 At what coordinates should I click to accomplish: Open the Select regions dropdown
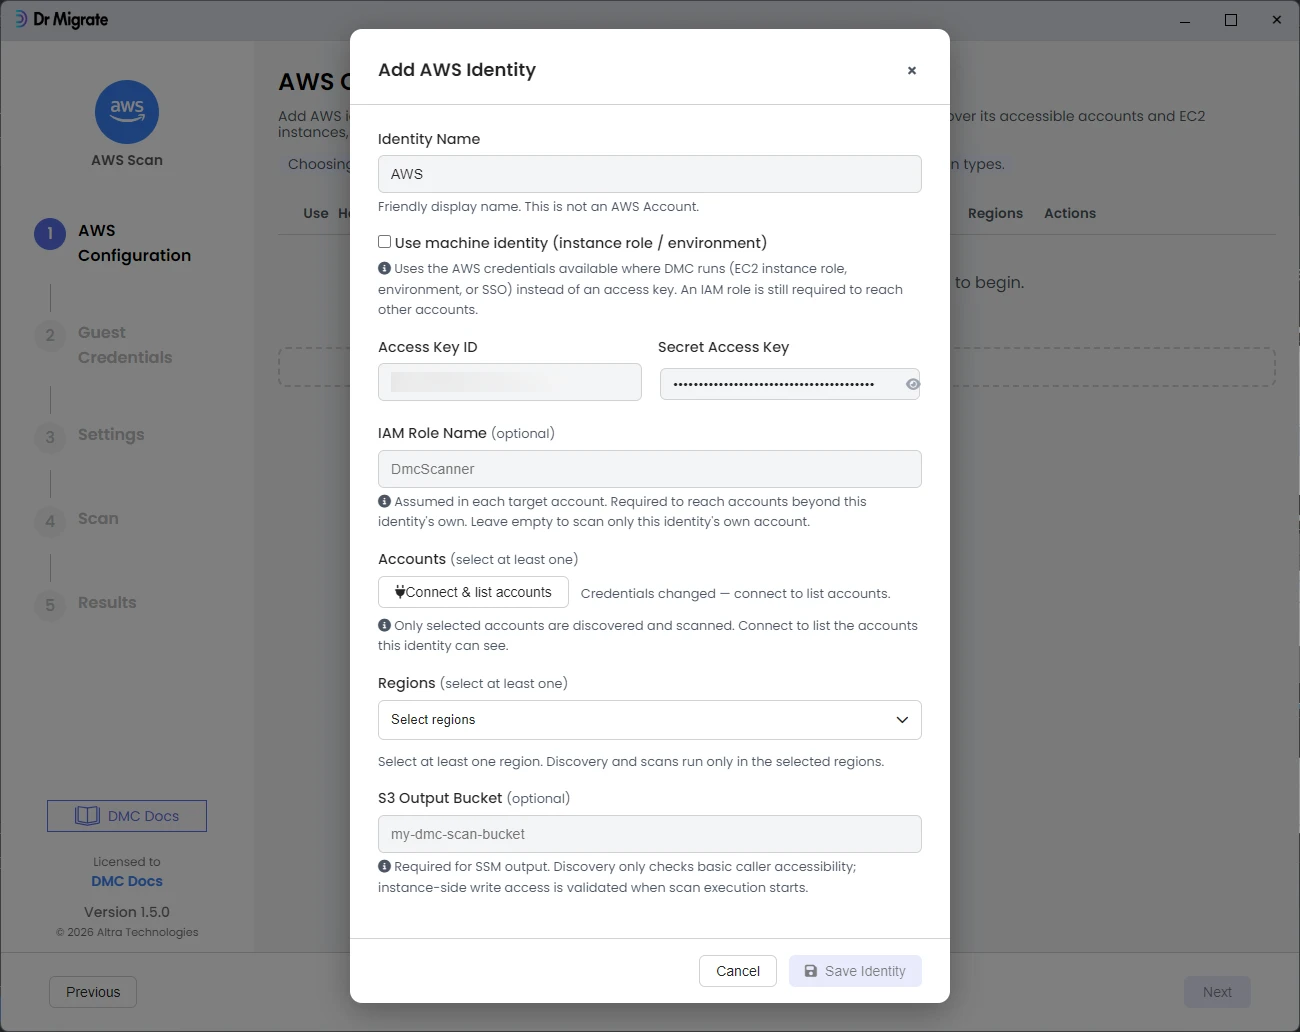(x=650, y=720)
